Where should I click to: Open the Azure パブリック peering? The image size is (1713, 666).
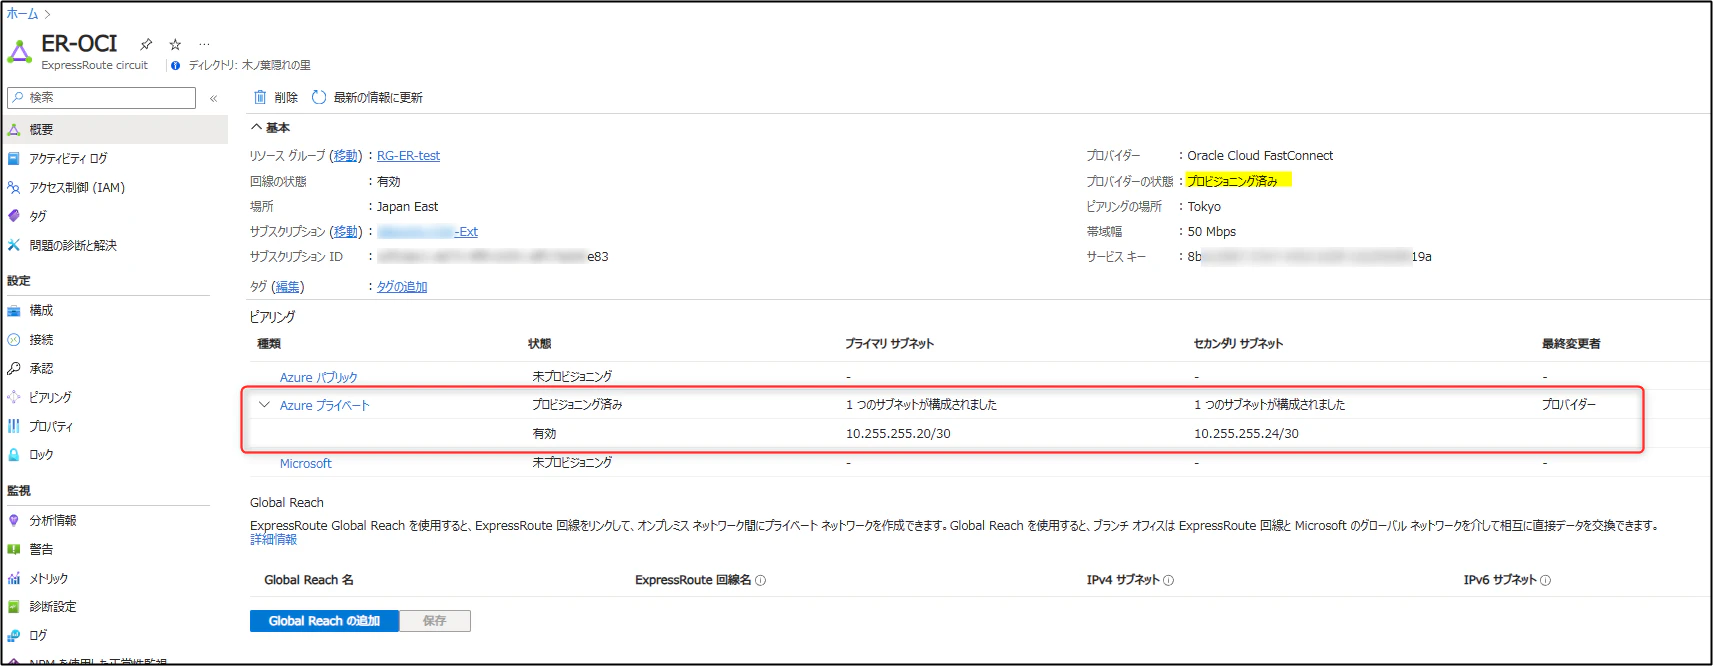(x=318, y=378)
